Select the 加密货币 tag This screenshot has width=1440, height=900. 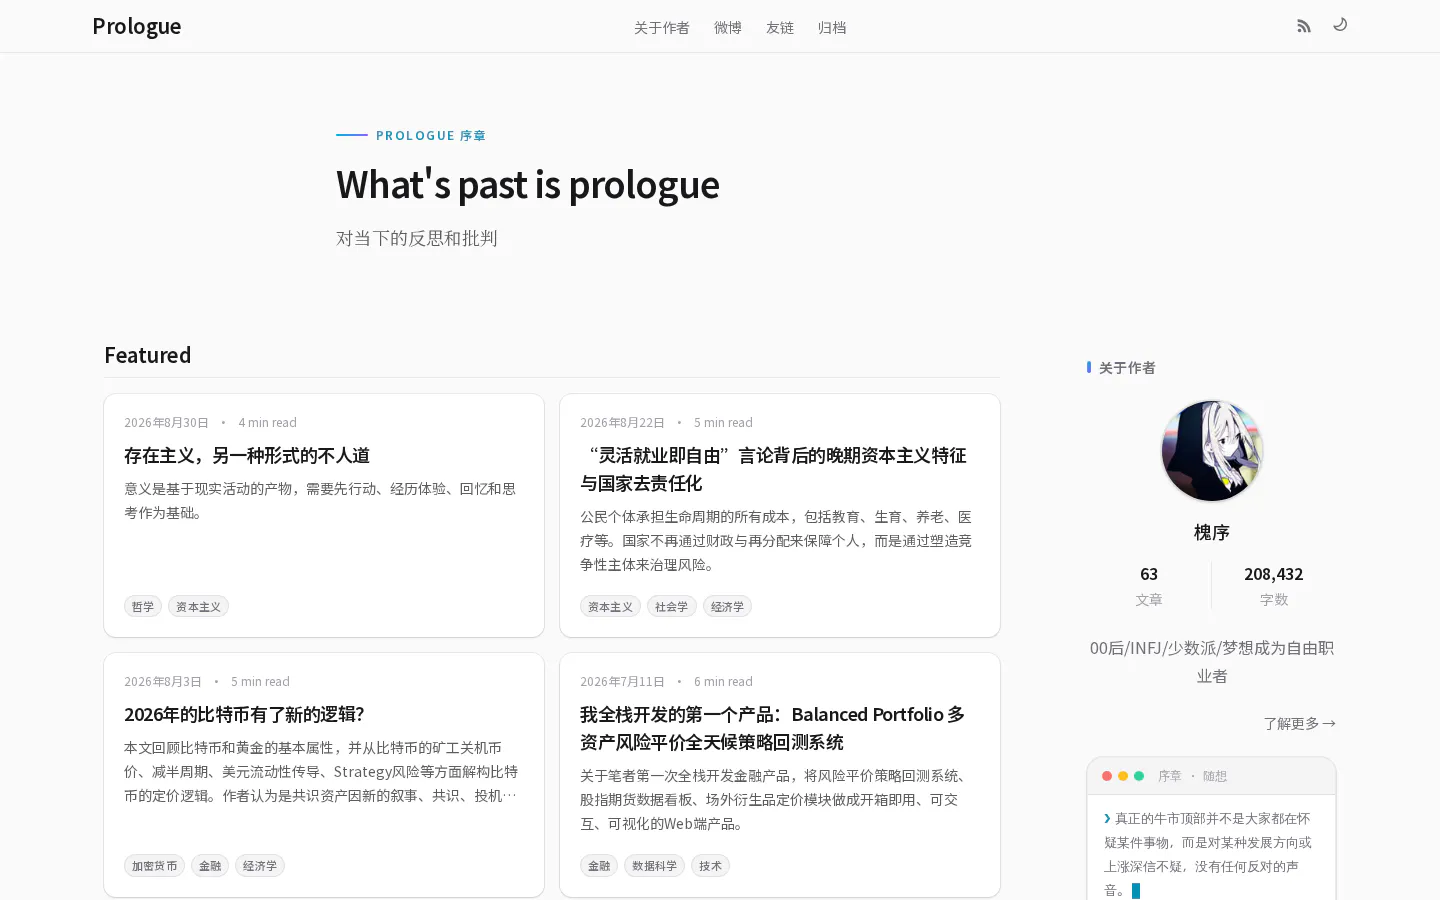[x=154, y=865]
